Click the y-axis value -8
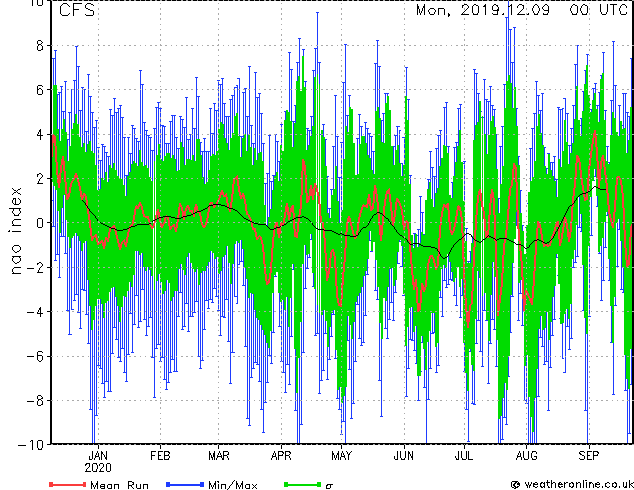Image resolution: width=634 pixels, height=490 pixels. (x=35, y=400)
